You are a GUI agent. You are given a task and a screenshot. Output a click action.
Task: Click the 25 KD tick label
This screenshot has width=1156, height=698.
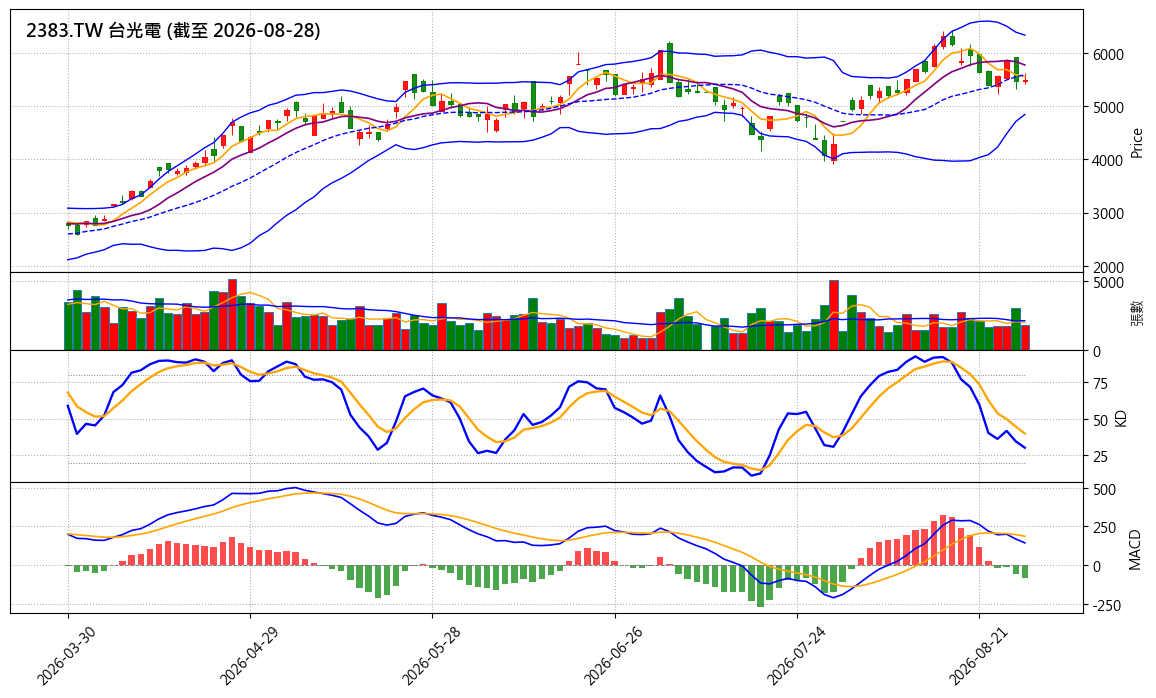click(1101, 457)
